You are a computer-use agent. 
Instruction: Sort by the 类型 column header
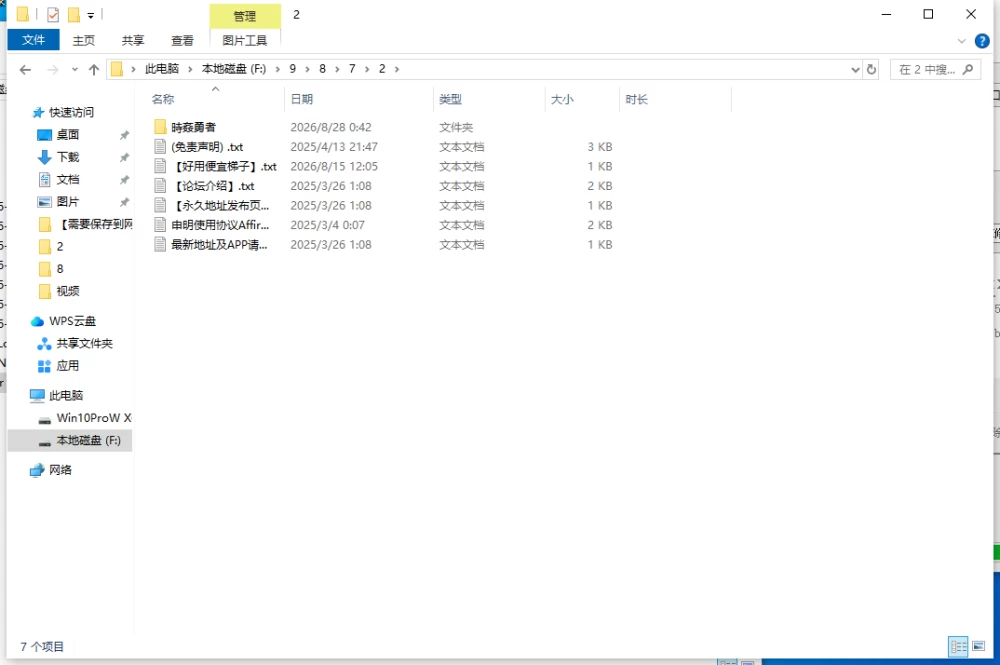[x=450, y=99]
